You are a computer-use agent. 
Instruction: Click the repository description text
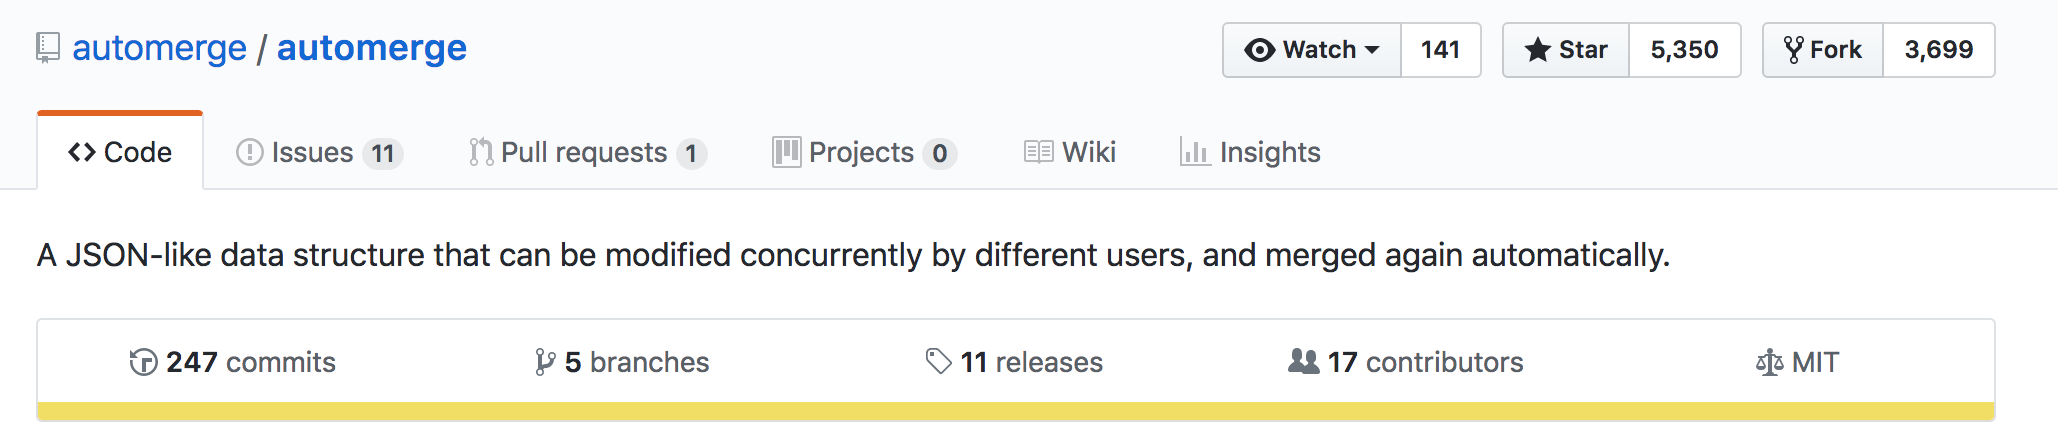(x=853, y=256)
